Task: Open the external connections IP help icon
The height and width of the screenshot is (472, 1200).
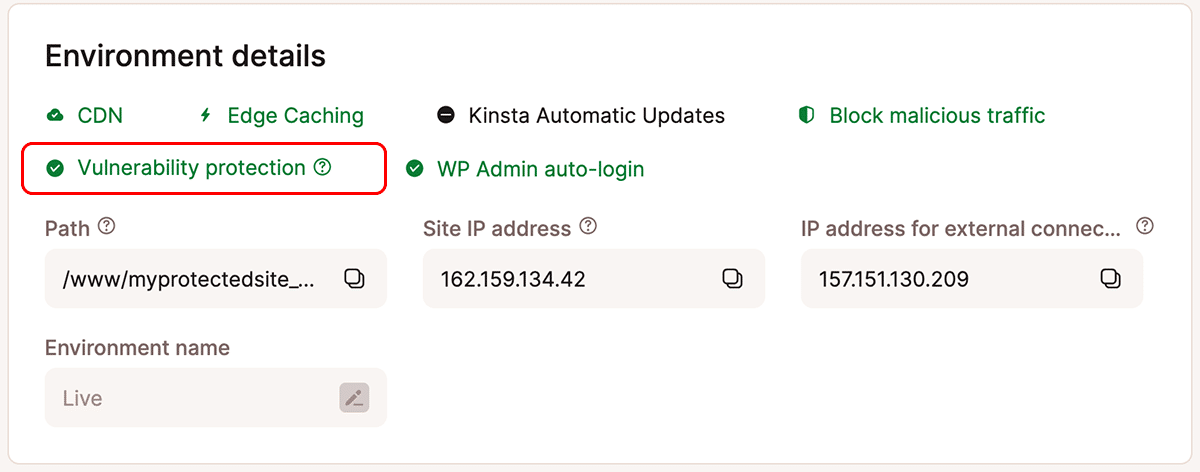Action: (x=1146, y=226)
